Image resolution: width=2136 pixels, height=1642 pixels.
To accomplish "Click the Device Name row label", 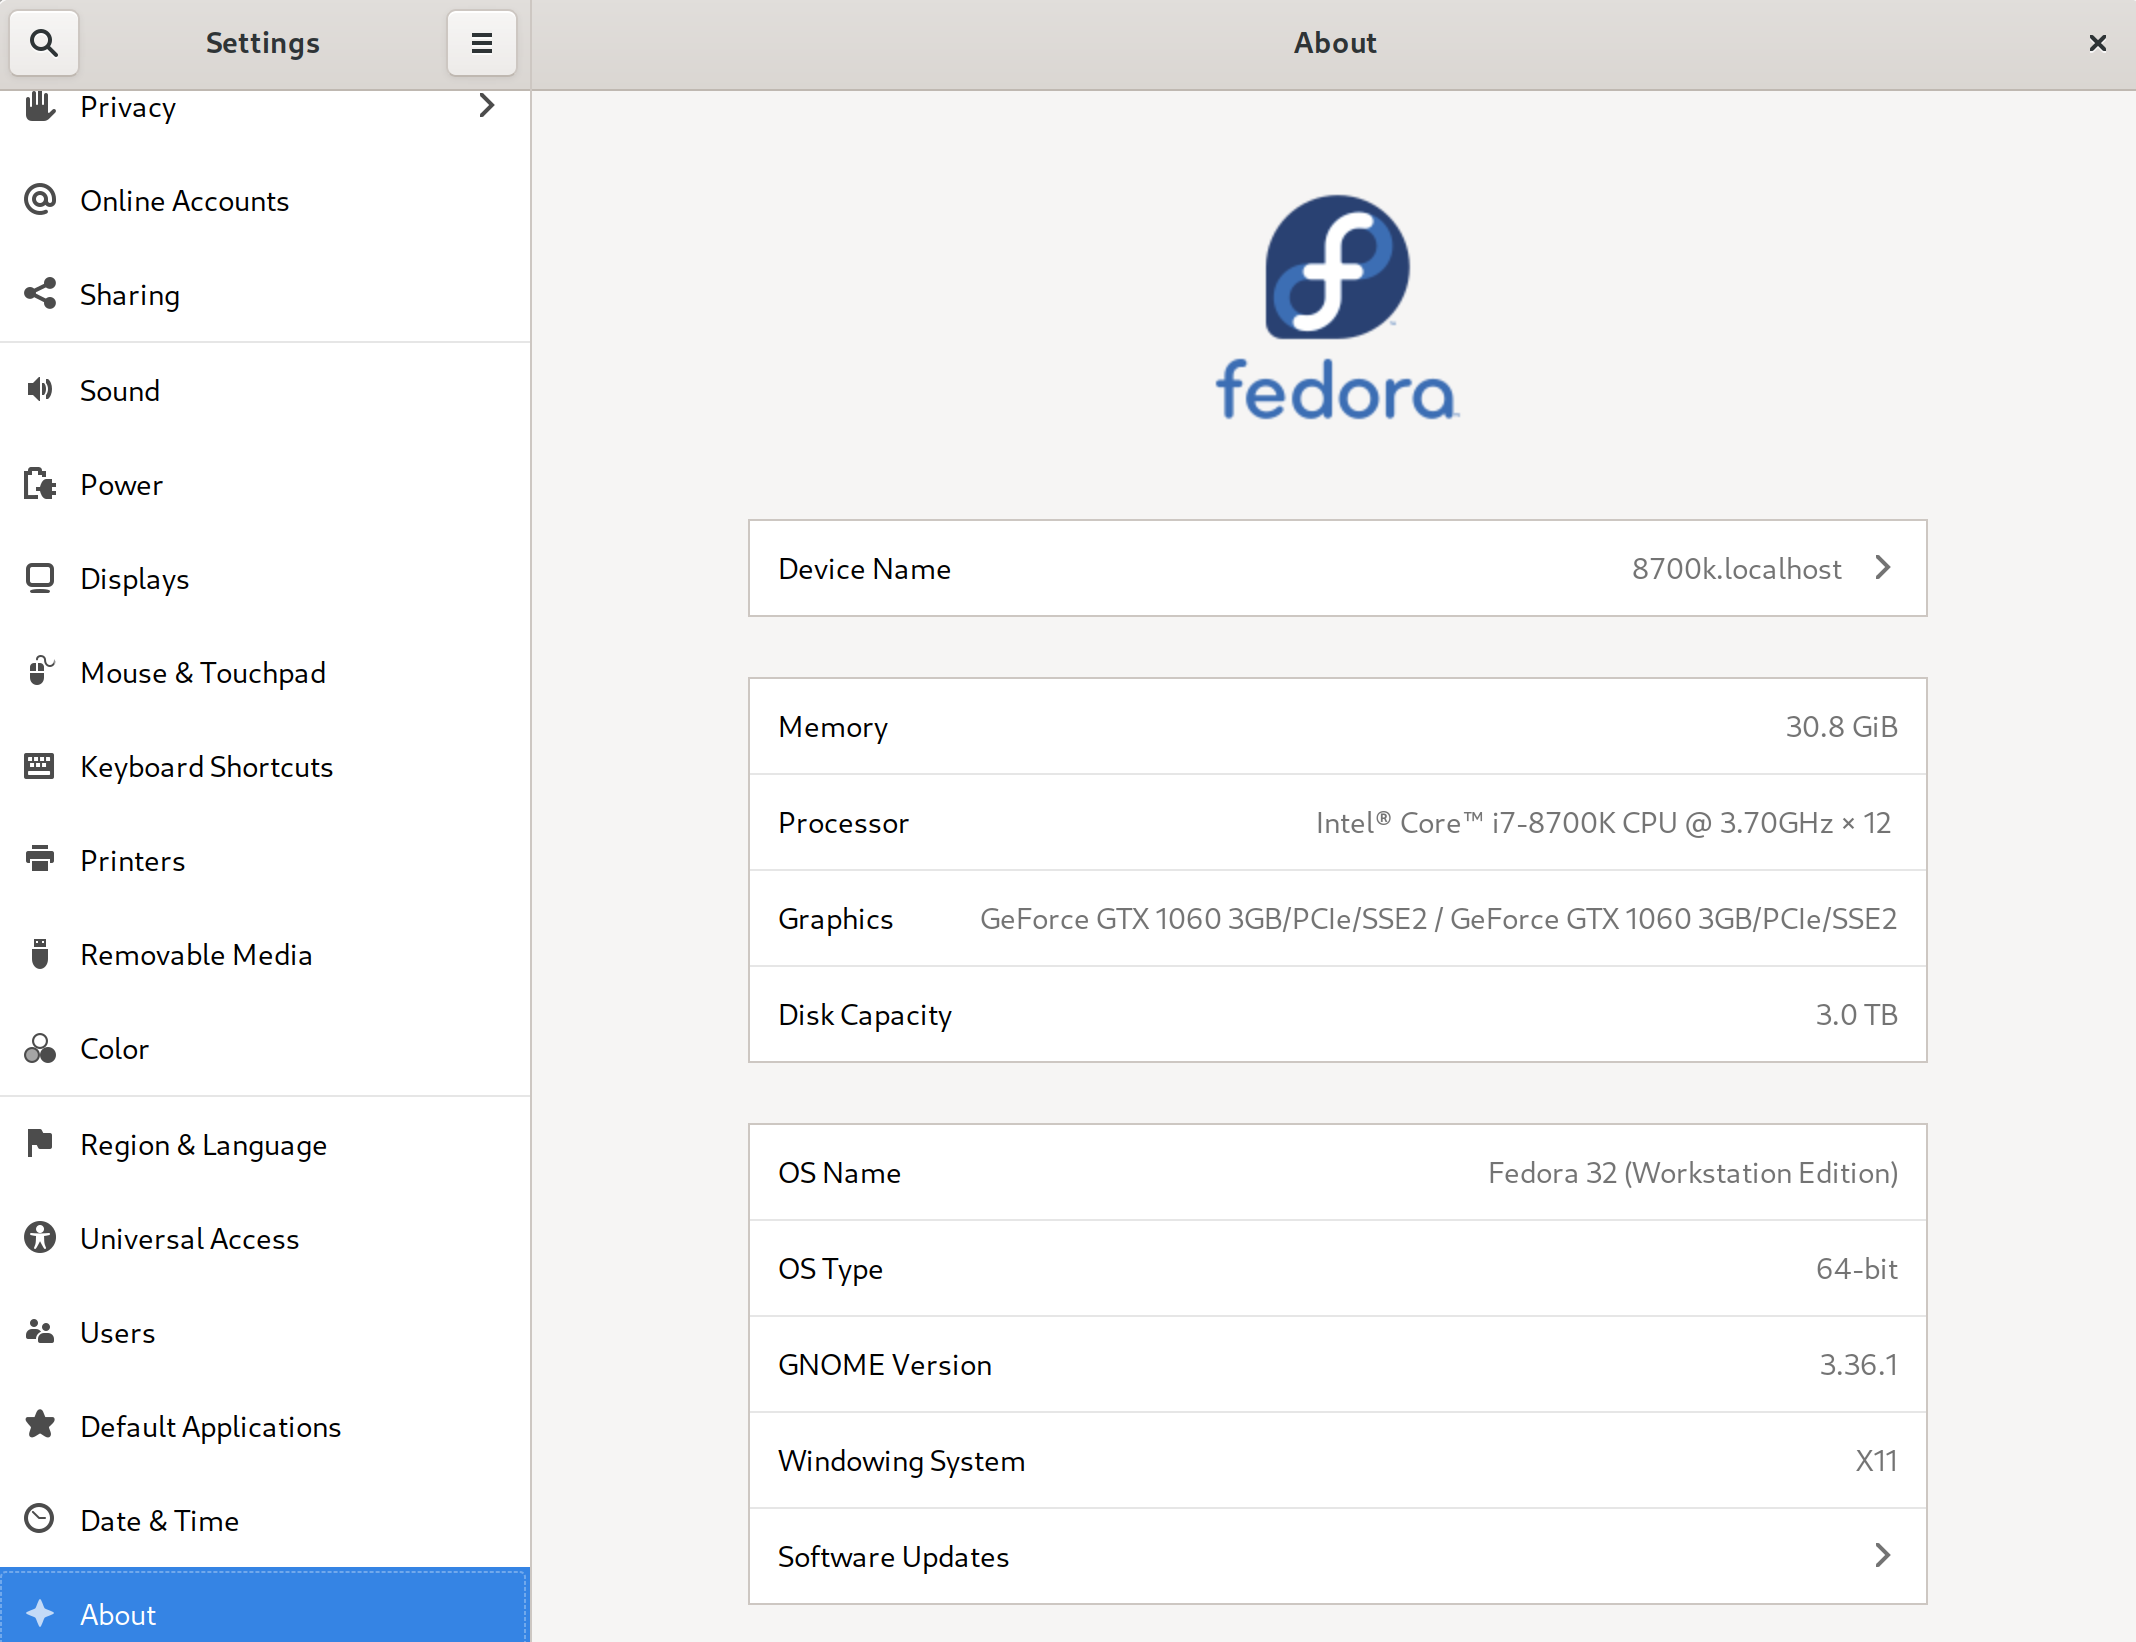I will [x=864, y=569].
